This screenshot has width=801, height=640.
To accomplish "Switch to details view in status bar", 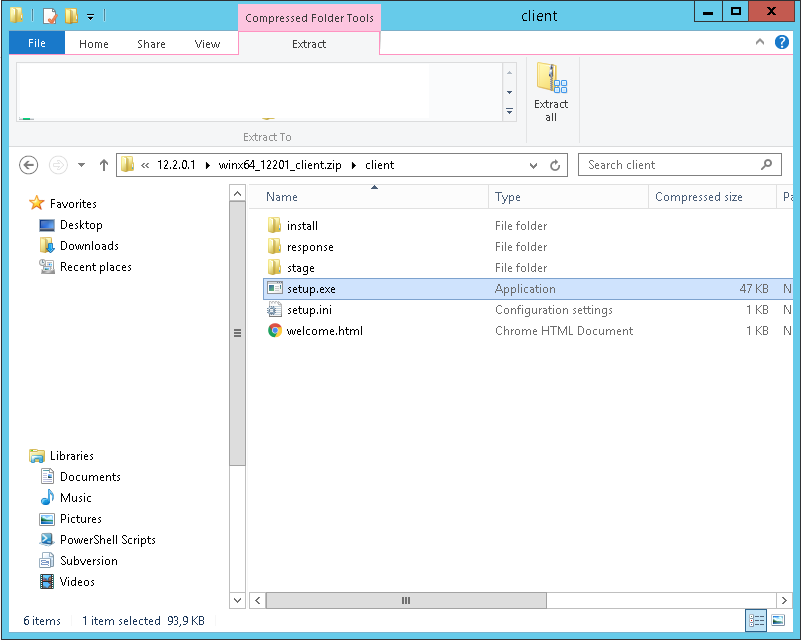I will tap(757, 621).
